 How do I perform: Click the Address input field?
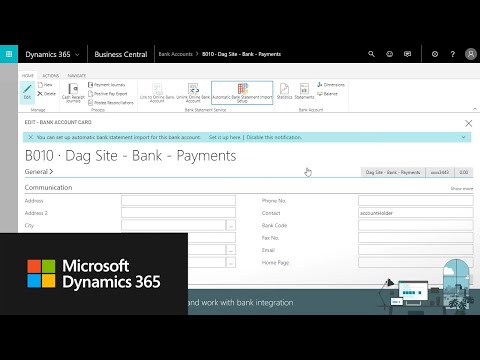[178, 200]
